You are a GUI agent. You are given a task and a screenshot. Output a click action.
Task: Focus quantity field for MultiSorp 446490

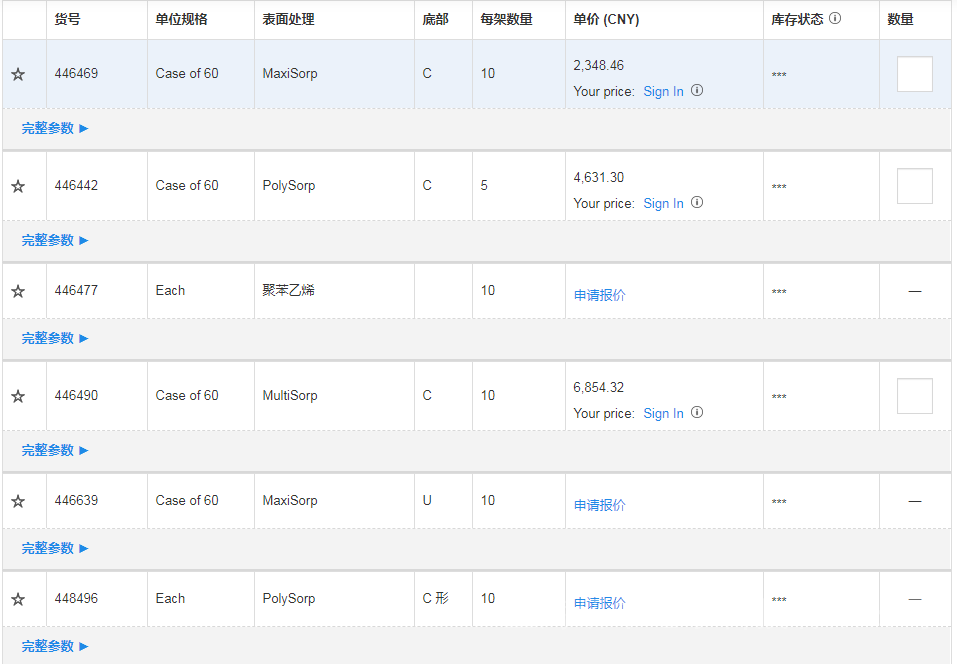coord(914,396)
